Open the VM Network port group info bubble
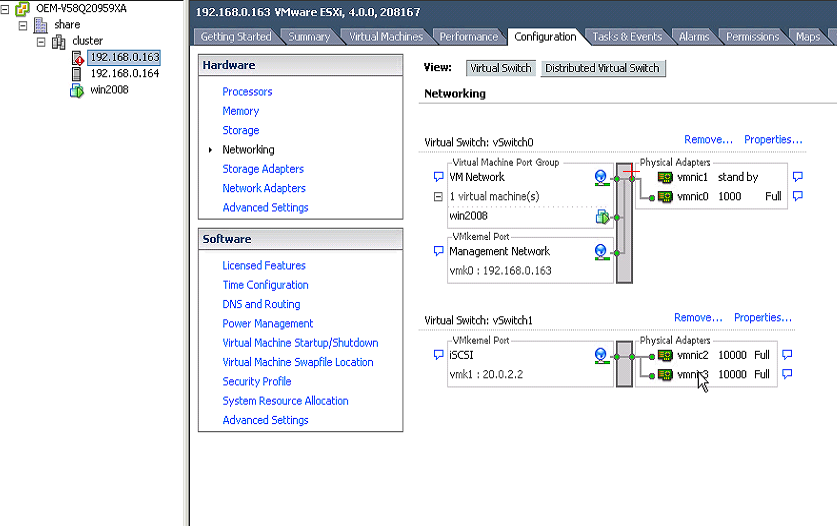The image size is (837, 526). (x=438, y=177)
